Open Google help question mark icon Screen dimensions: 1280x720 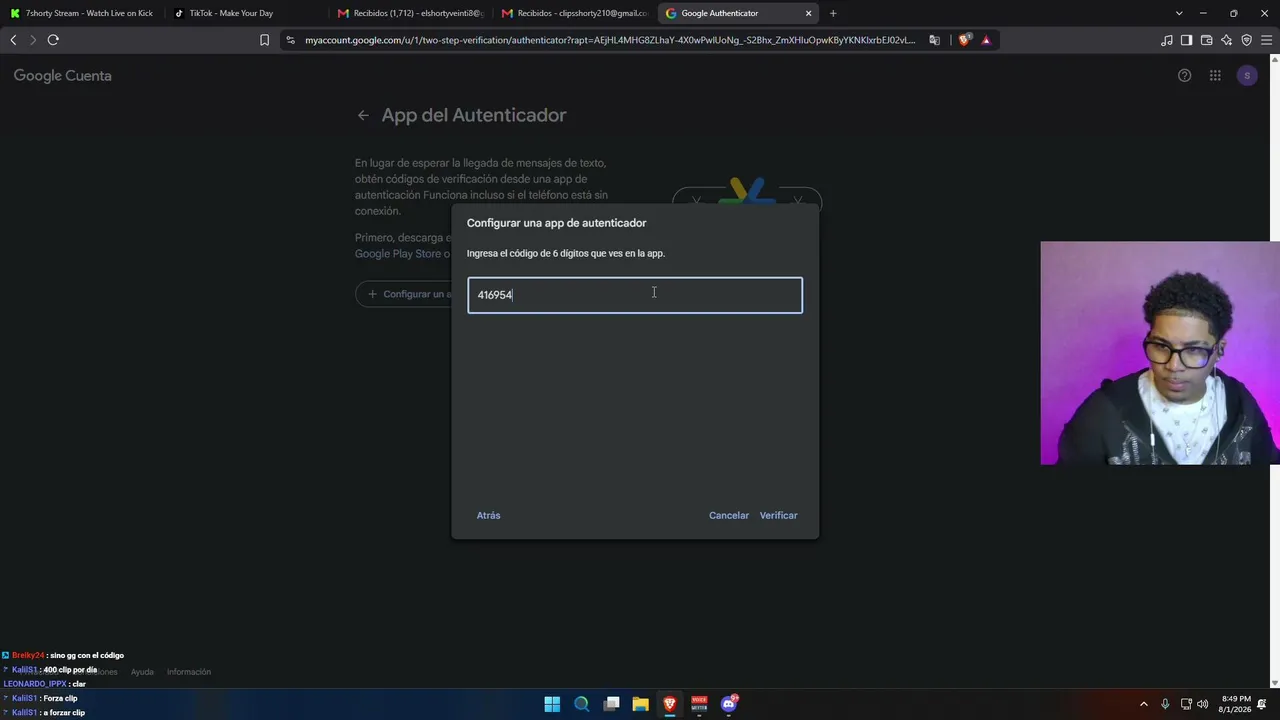[x=1184, y=76]
